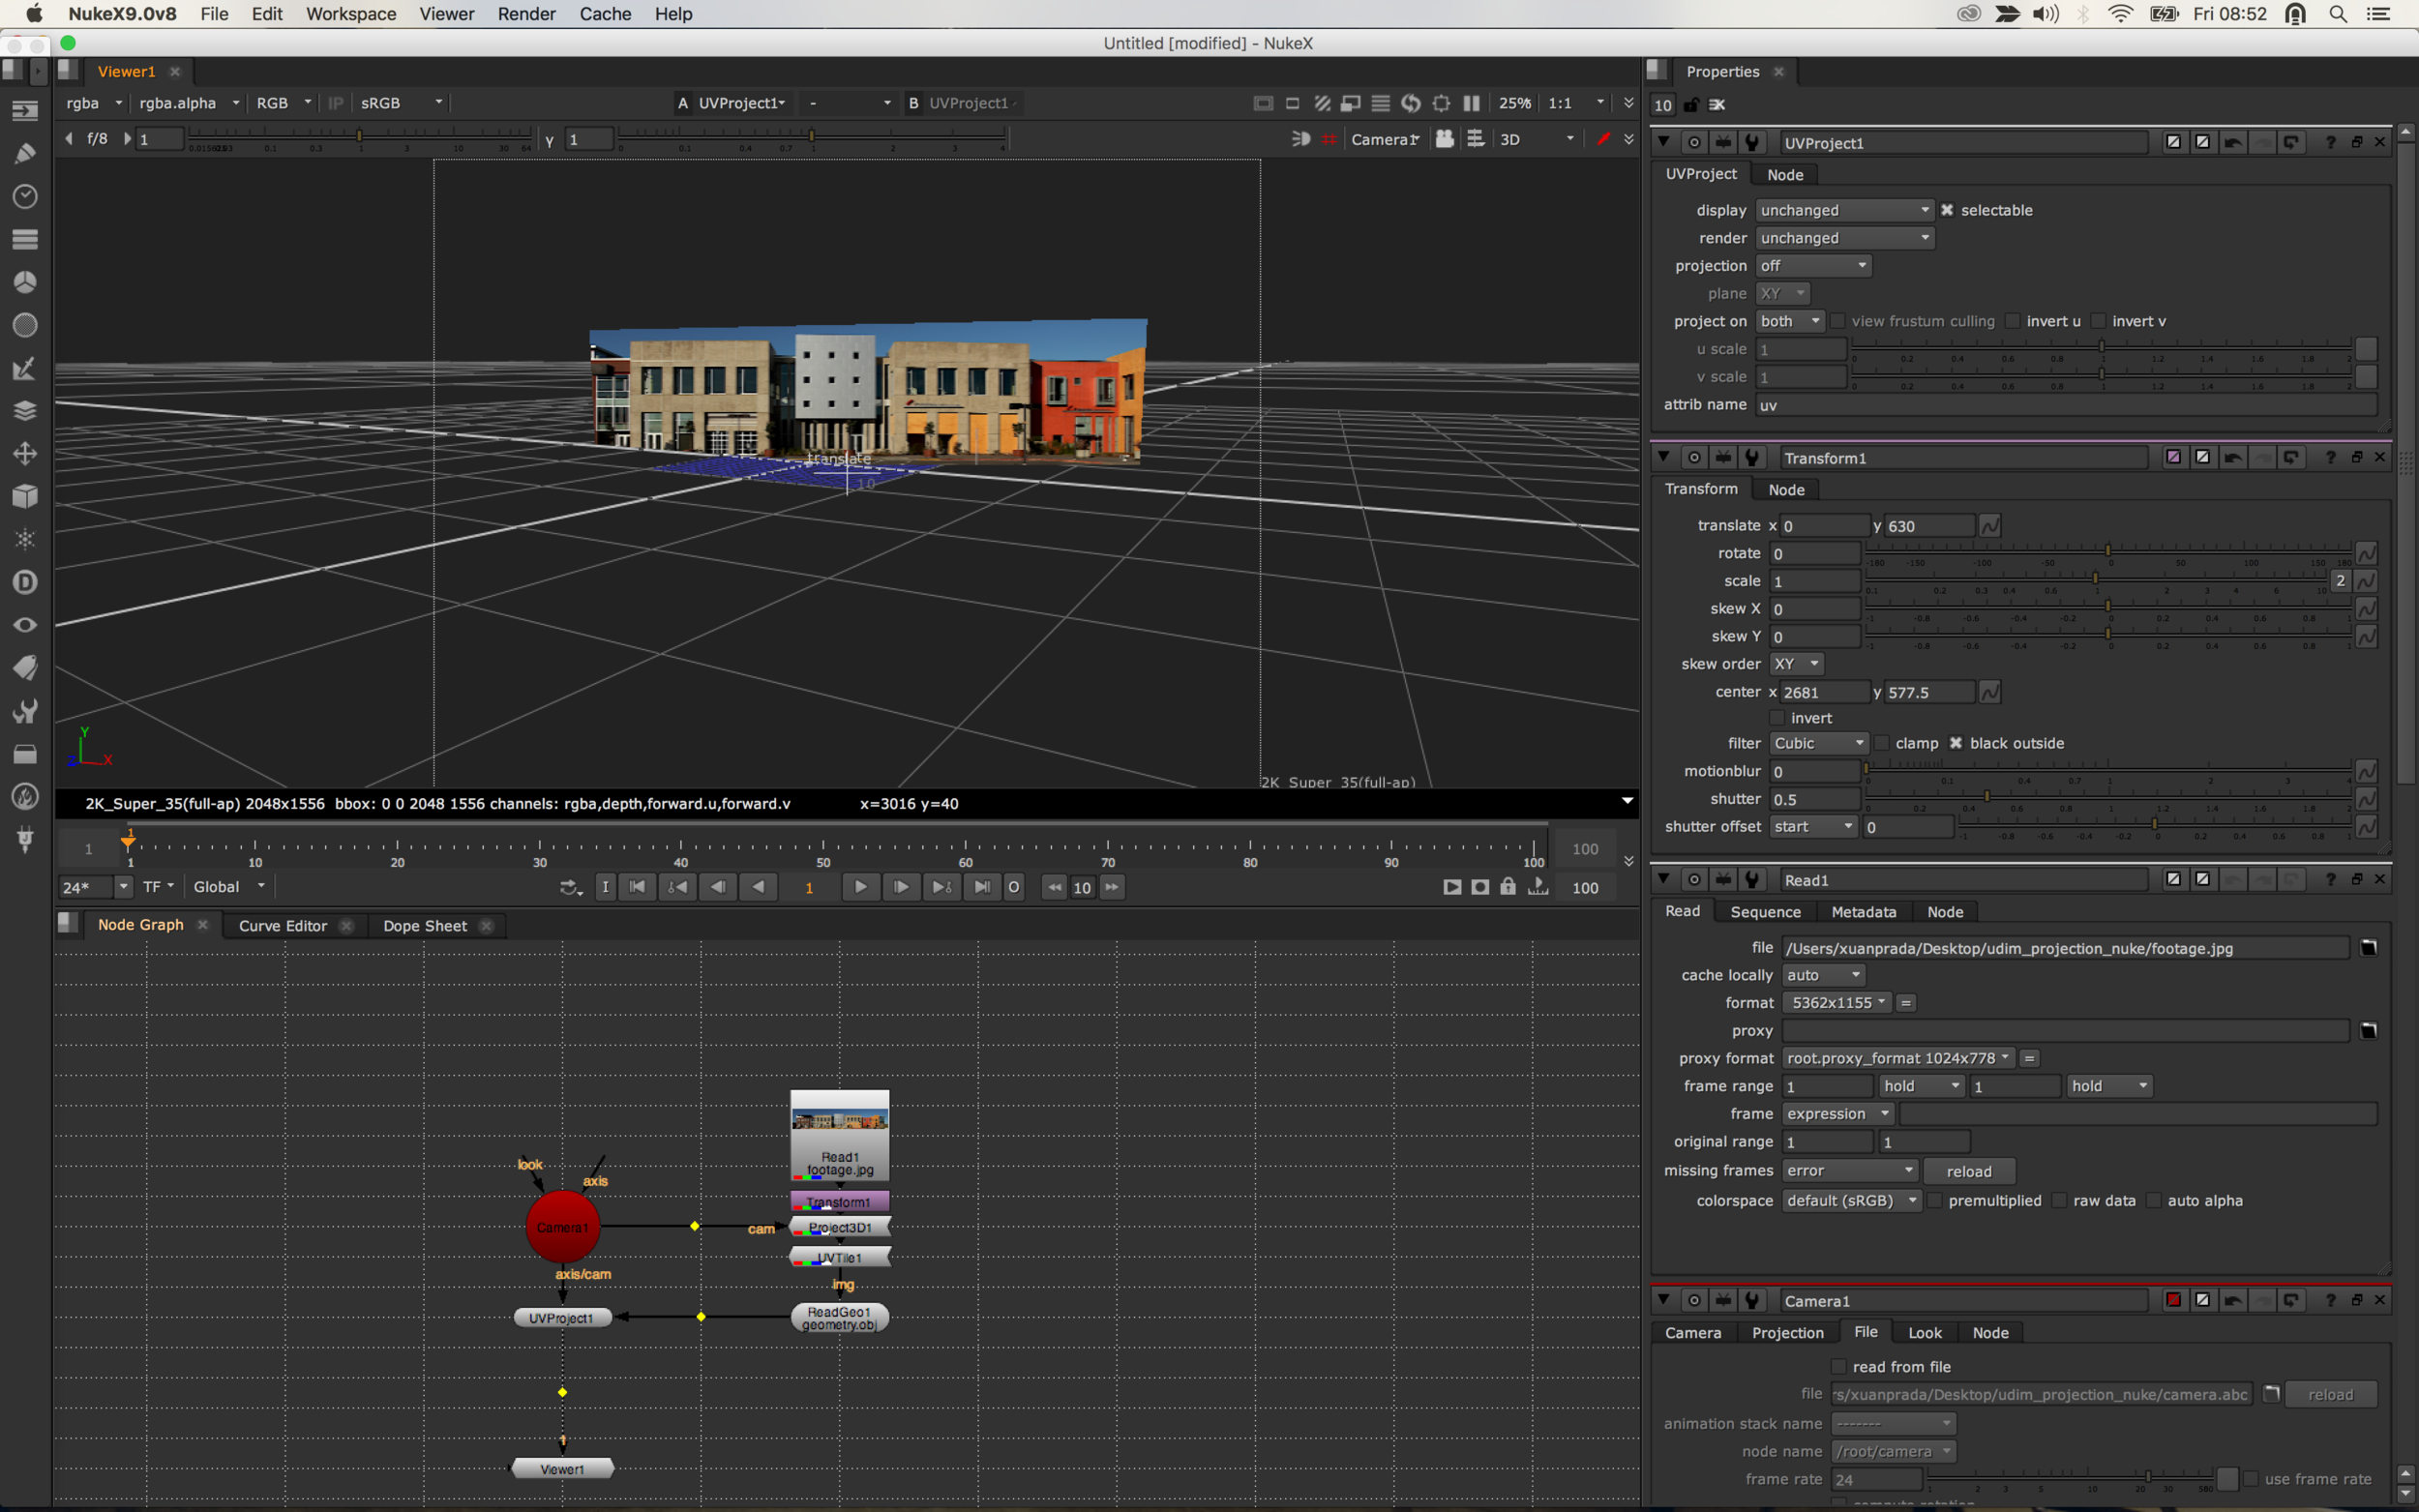Image resolution: width=2419 pixels, height=1512 pixels.
Task: Click the Play forward button
Action: click(860, 887)
